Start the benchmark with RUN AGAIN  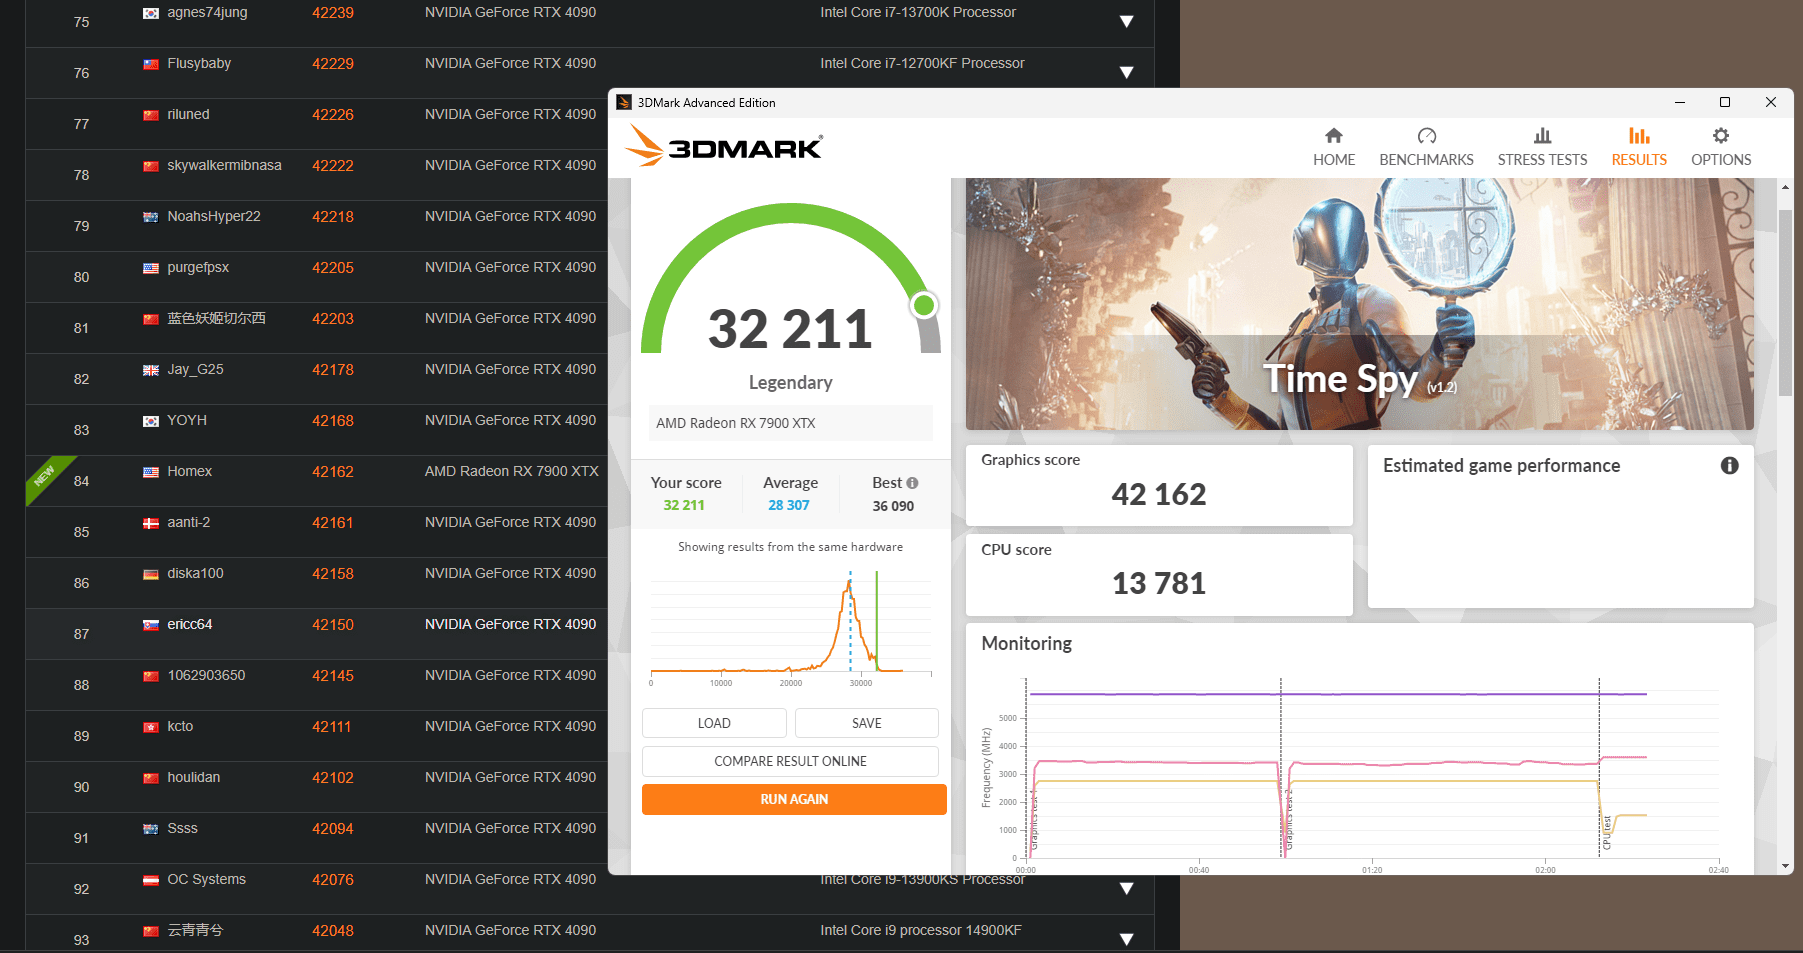(794, 799)
